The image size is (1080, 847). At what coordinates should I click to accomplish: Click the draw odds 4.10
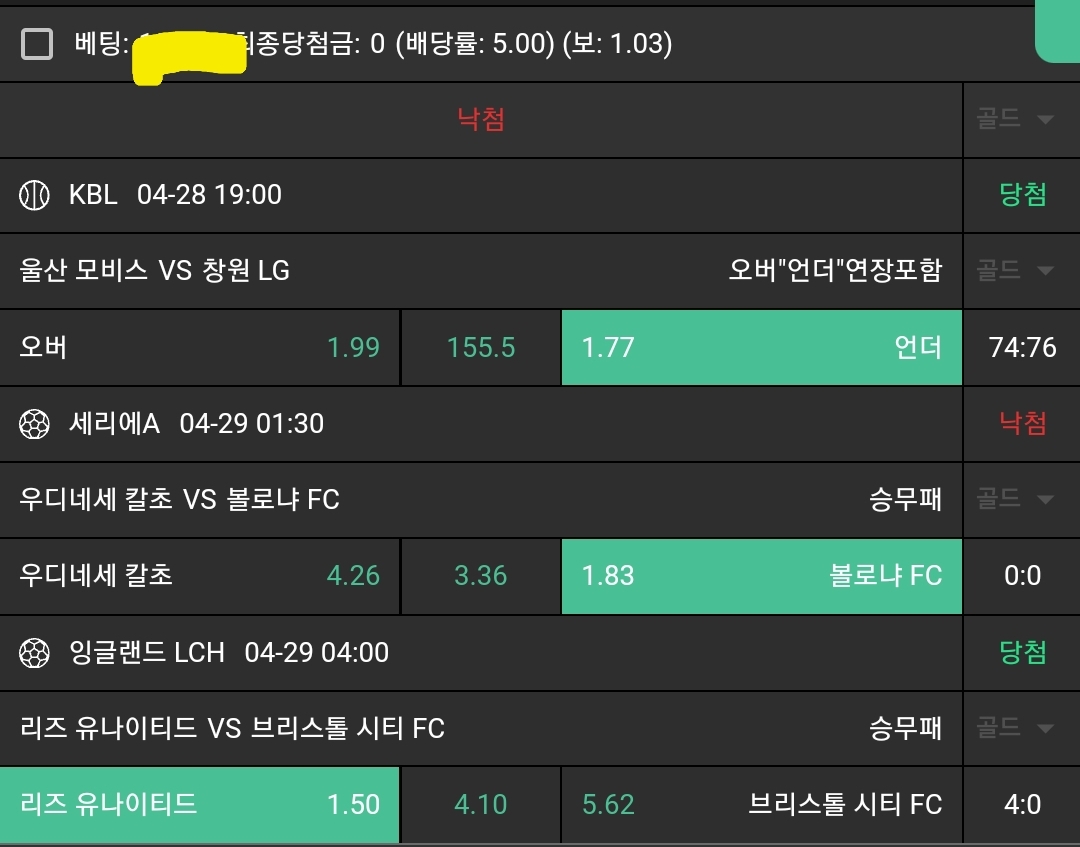point(481,804)
